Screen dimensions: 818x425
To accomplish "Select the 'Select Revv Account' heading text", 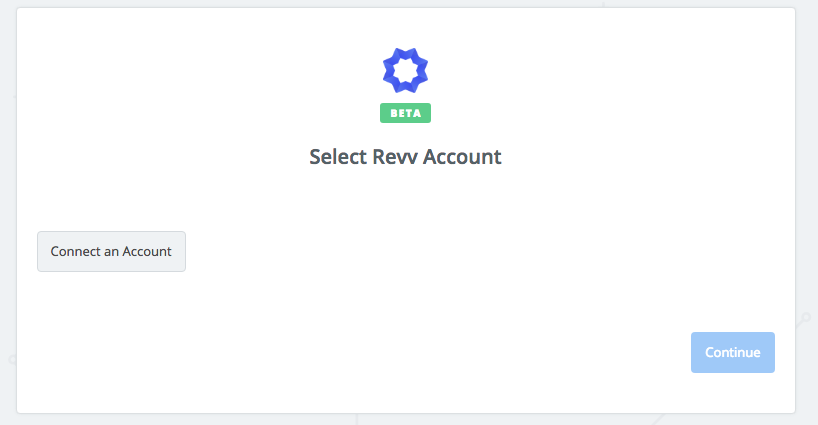I will [405, 157].
